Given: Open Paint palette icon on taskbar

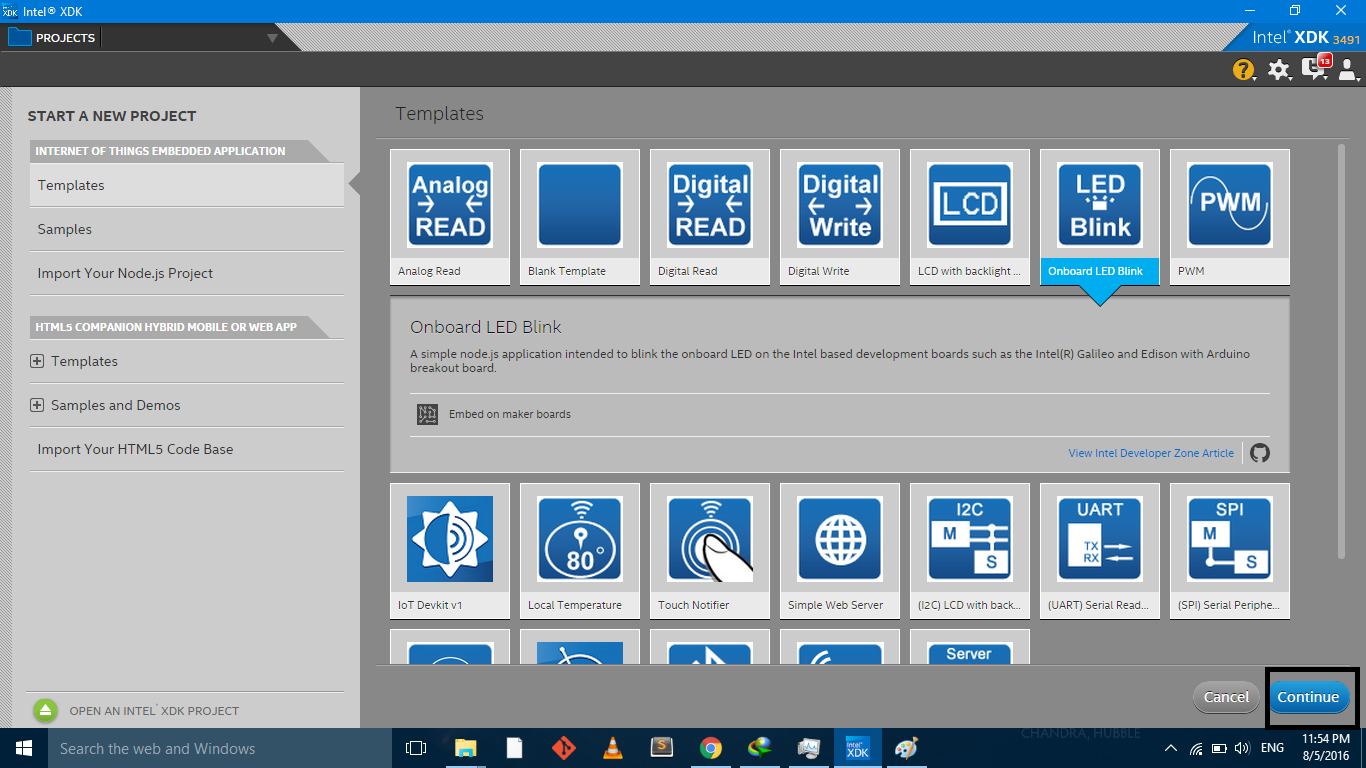Looking at the screenshot, I should click(x=906, y=748).
